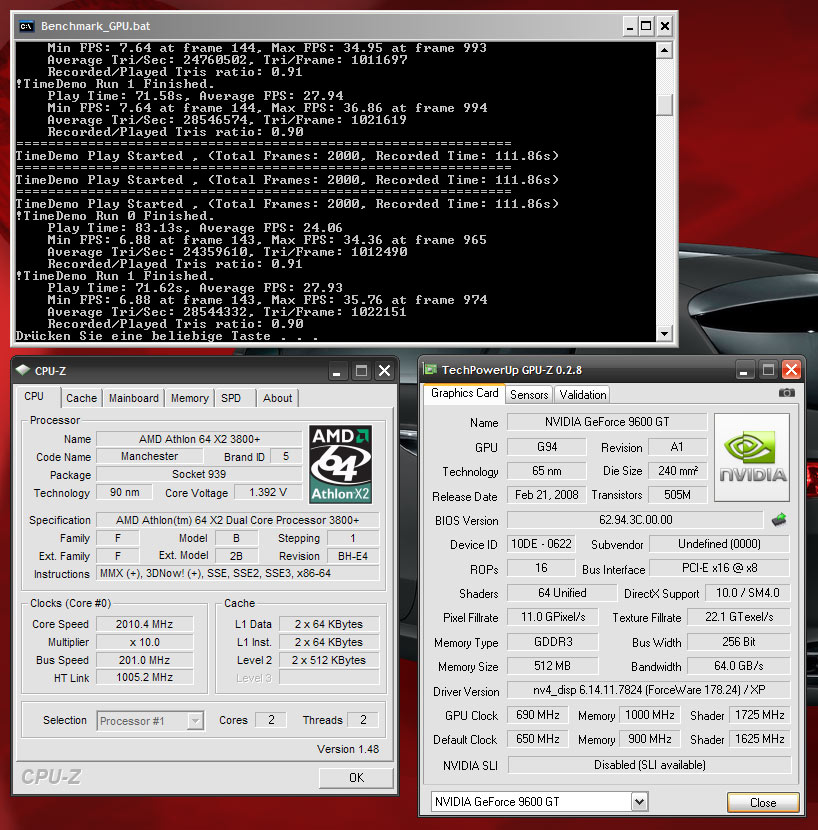Maximize the Benchmark_GPU.bat console window

click(646, 26)
